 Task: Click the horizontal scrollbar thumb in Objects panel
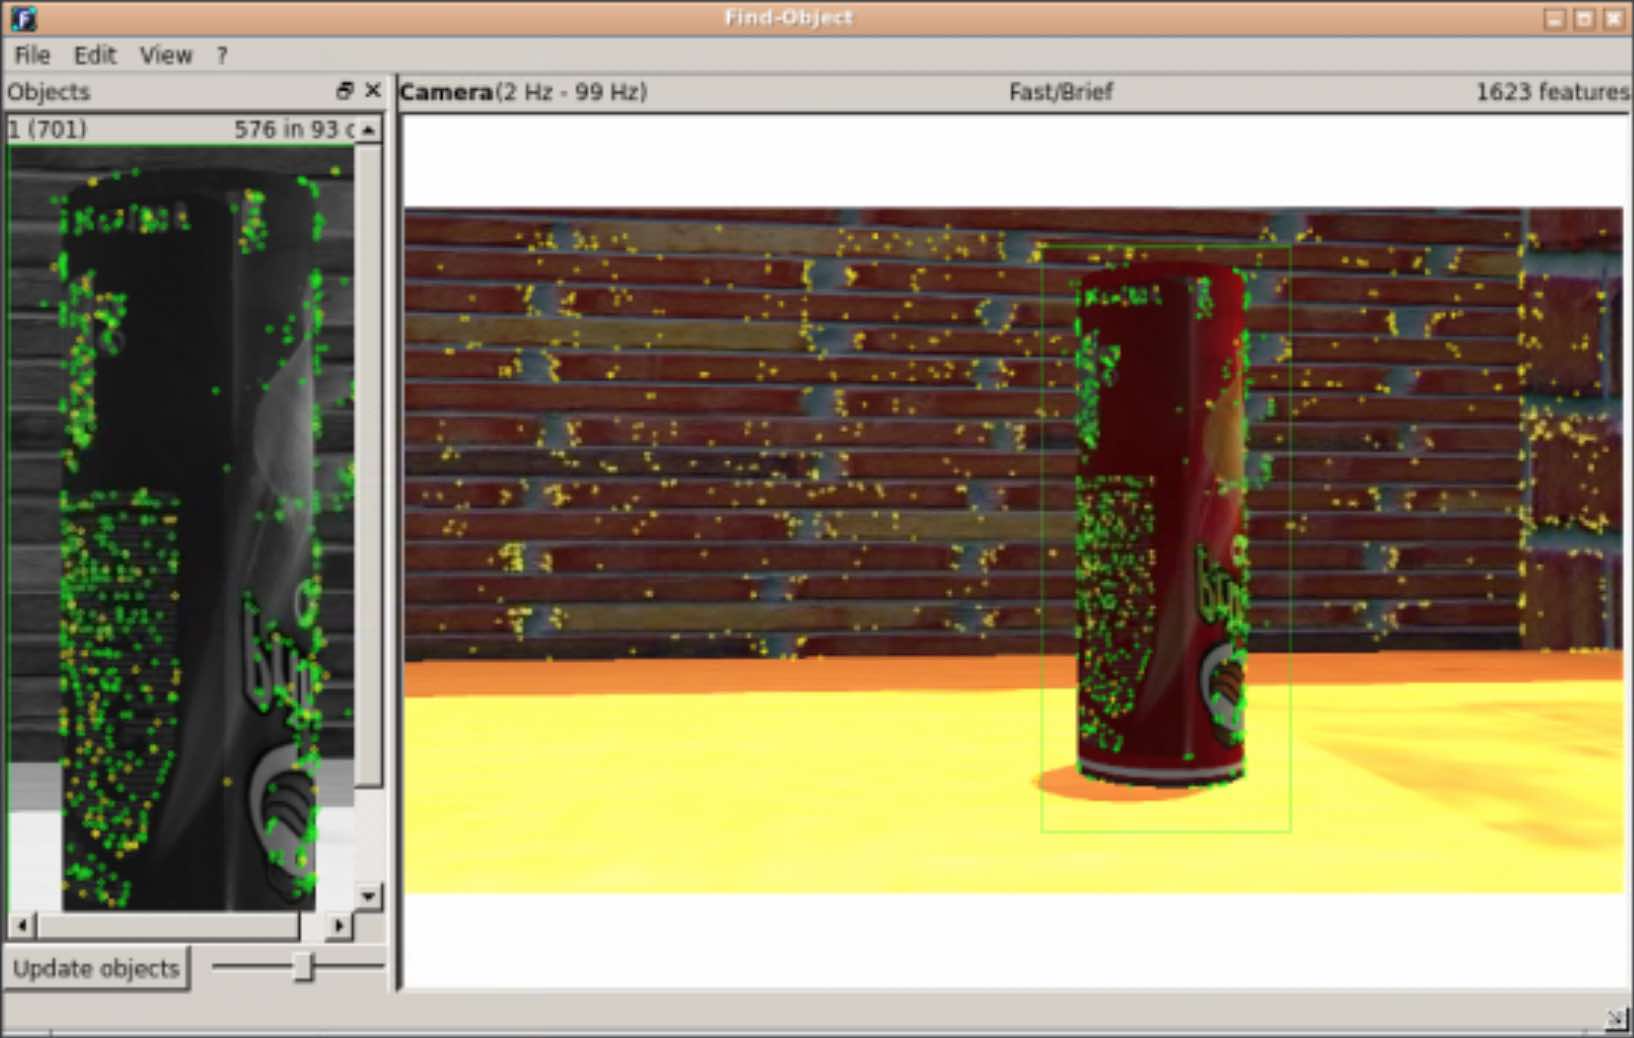pyautogui.click(x=168, y=925)
